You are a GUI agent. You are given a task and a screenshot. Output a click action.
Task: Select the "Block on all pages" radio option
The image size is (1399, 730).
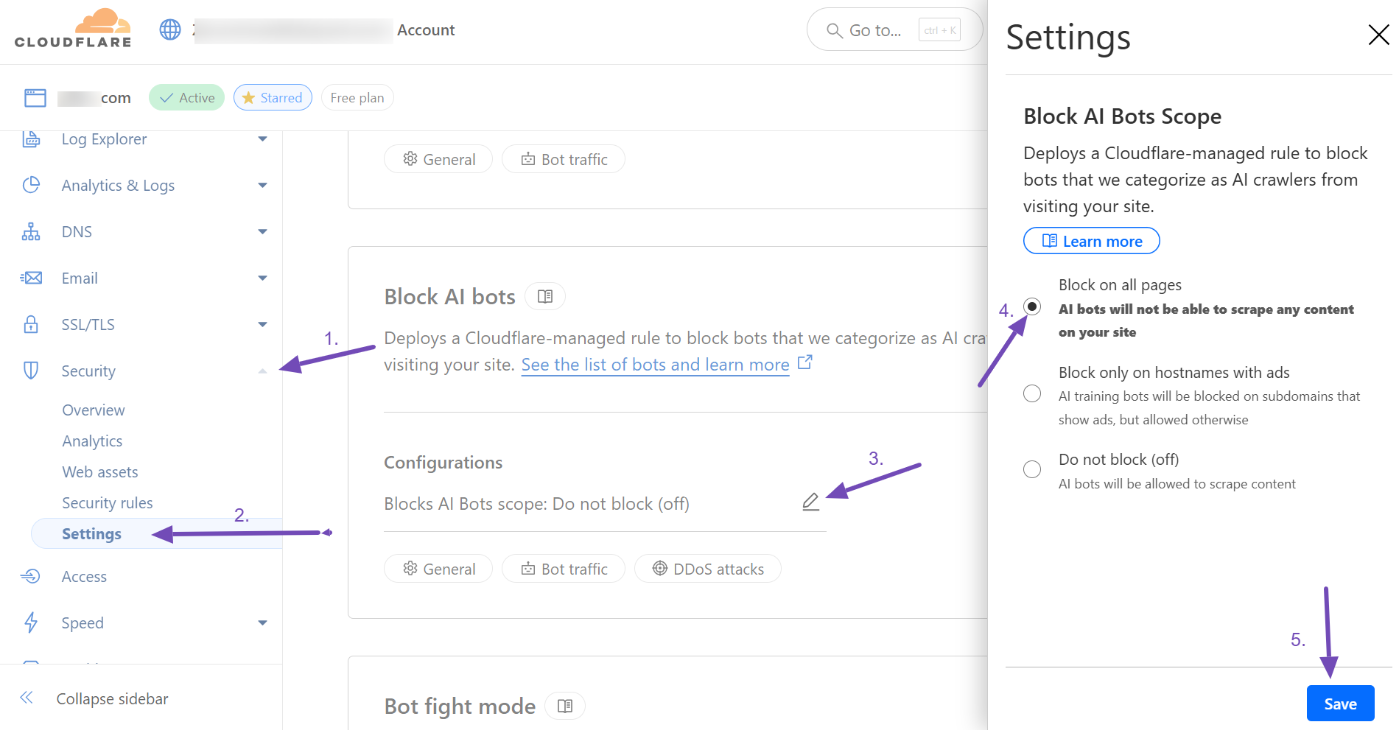(1032, 307)
